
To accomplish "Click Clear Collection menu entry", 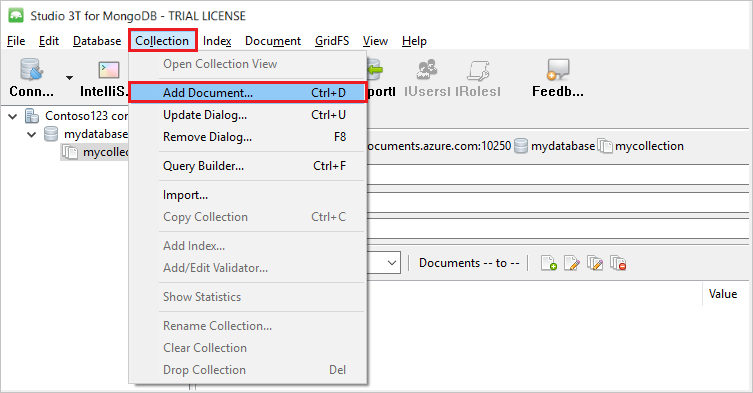I will 248,347.
